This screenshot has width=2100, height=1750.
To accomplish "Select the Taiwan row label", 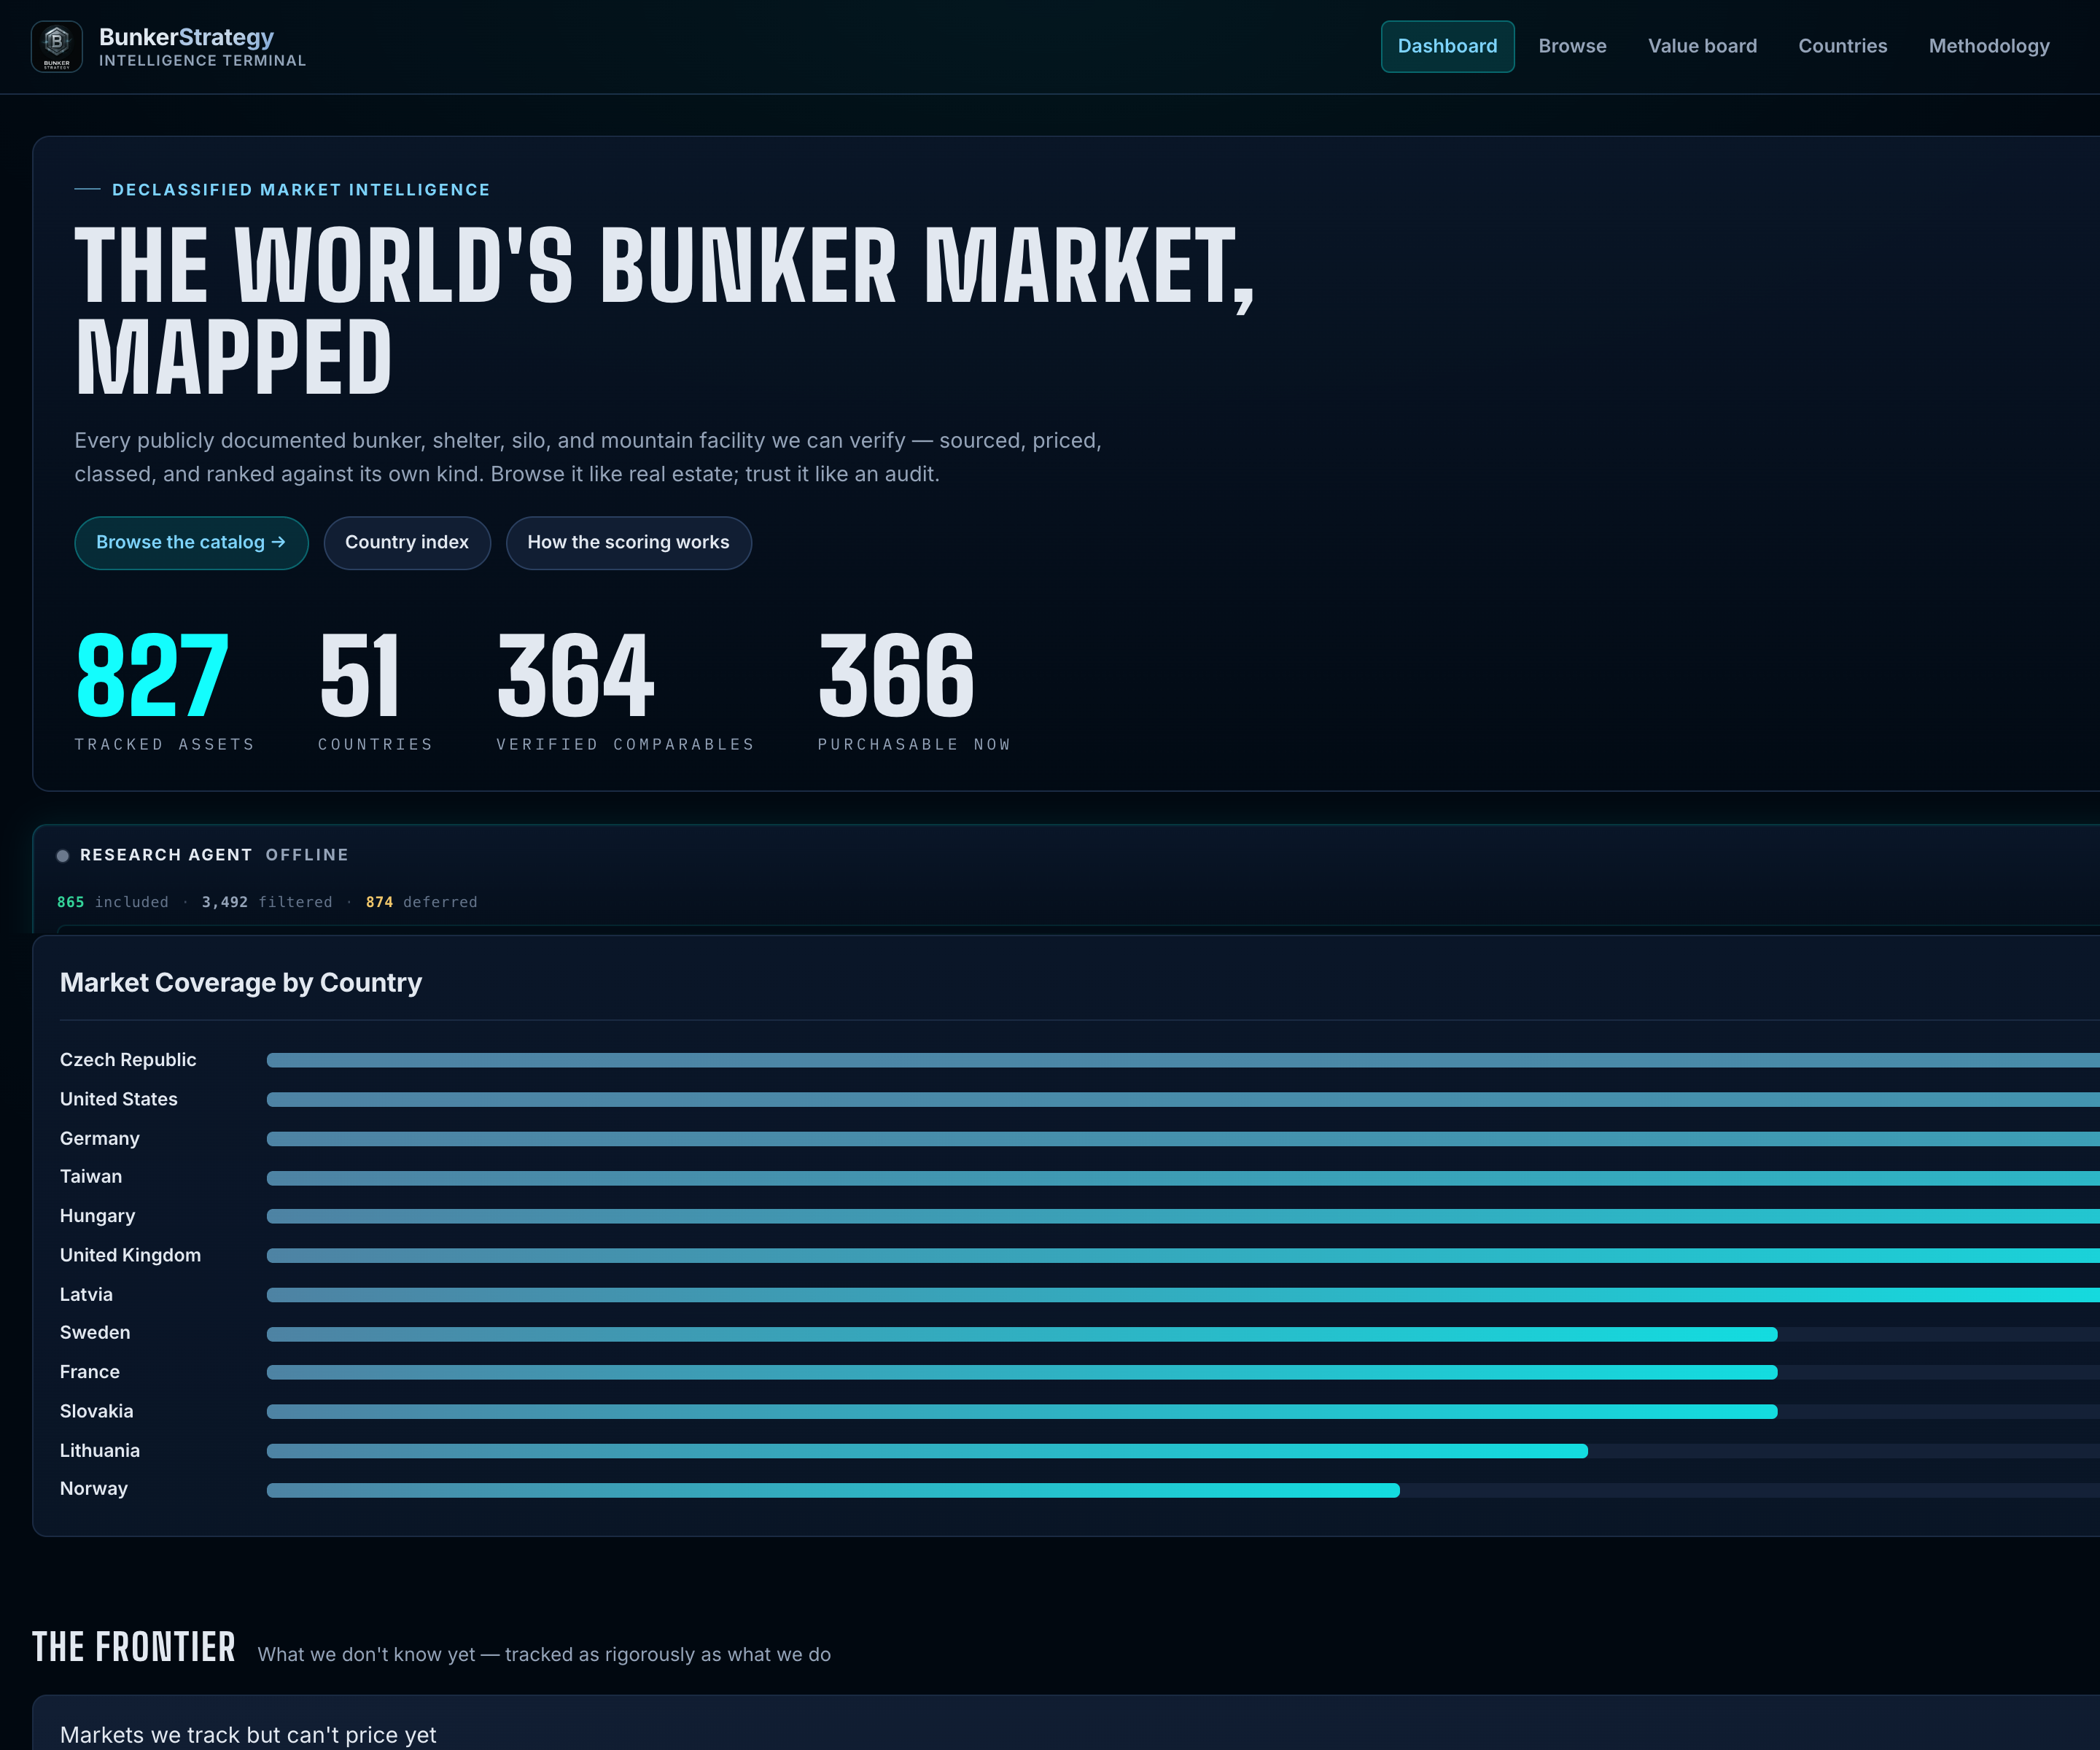I will pyautogui.click(x=91, y=1177).
